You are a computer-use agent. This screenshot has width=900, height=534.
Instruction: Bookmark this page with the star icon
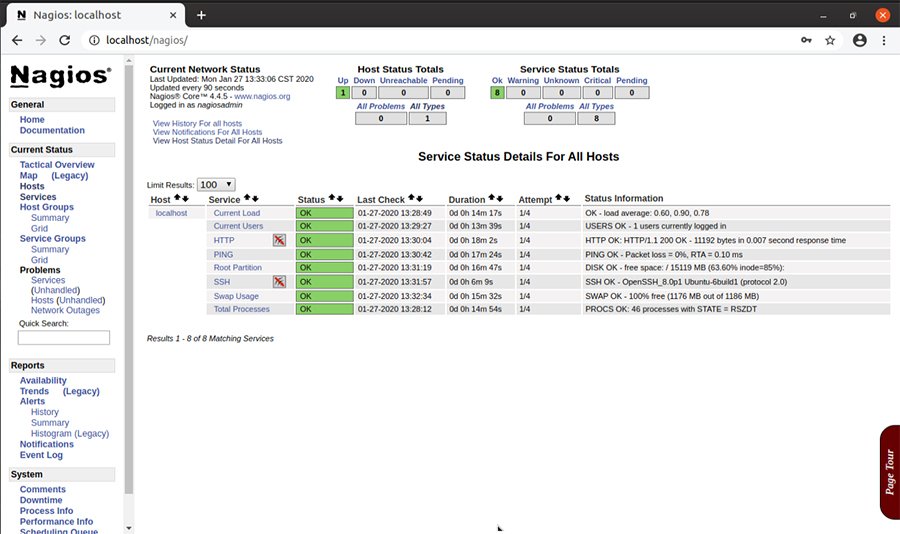pyautogui.click(x=830, y=40)
